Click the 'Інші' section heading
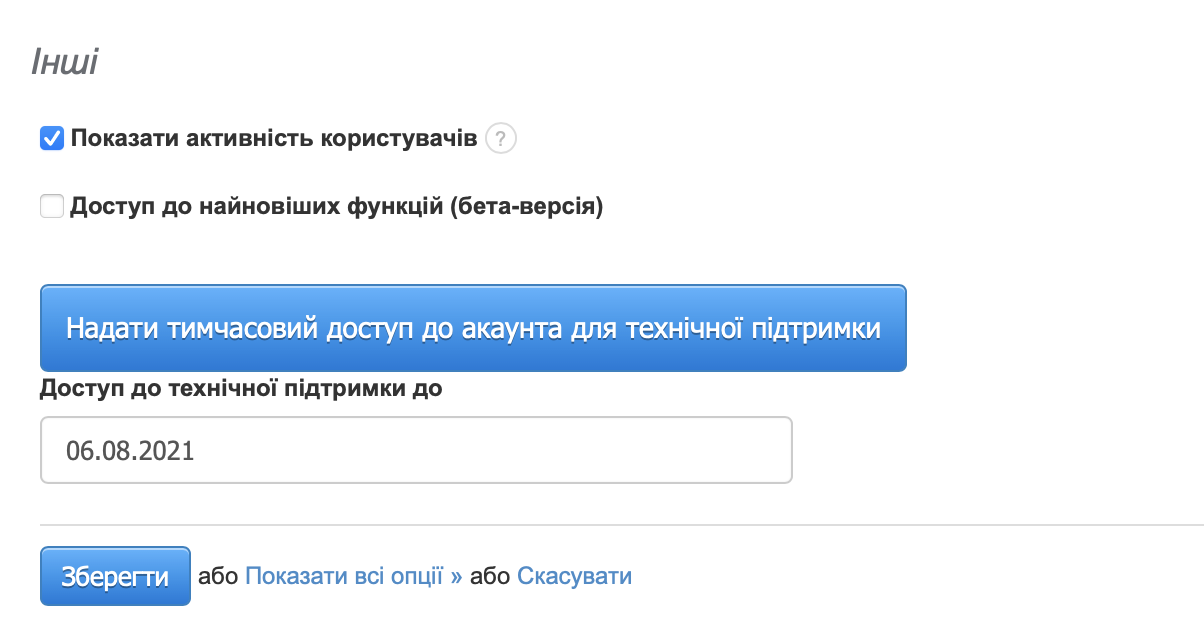The height and width of the screenshot is (640, 1204). pyautogui.click(x=63, y=60)
